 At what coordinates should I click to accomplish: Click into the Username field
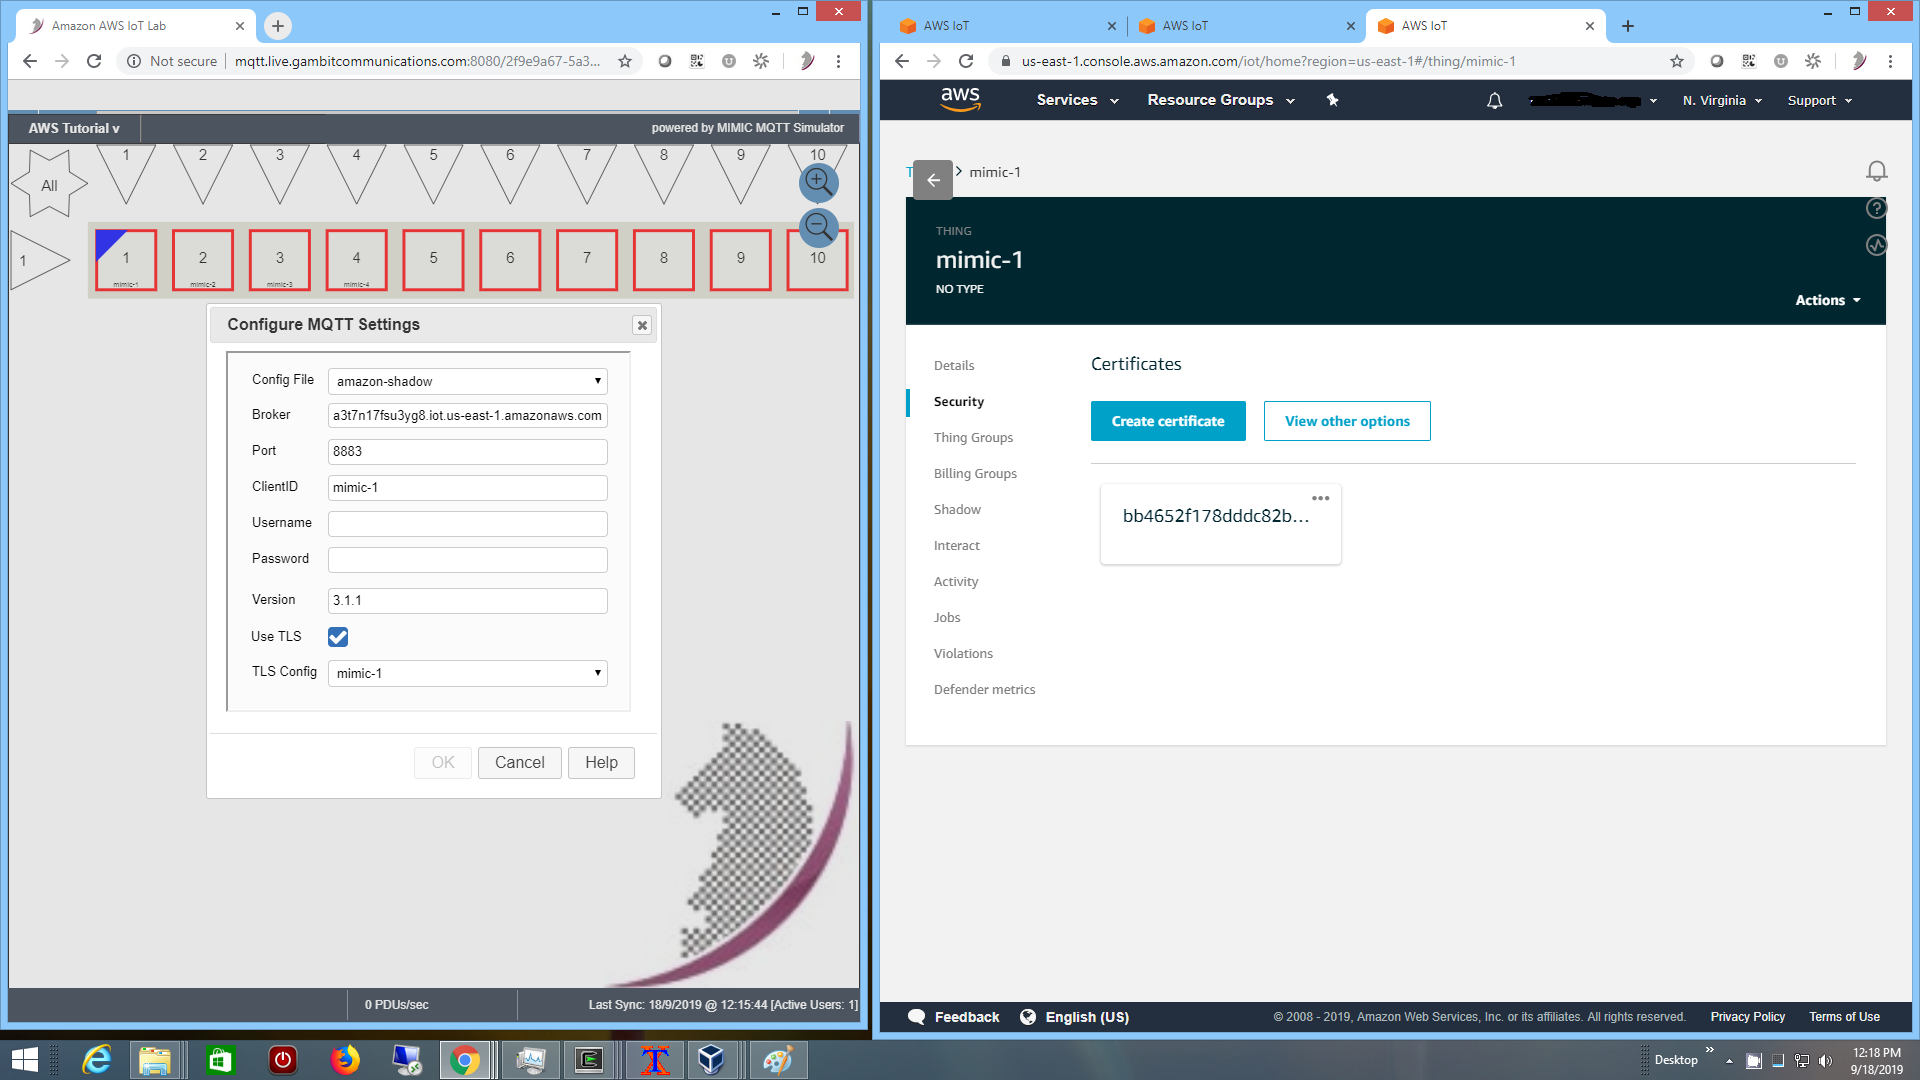(468, 523)
